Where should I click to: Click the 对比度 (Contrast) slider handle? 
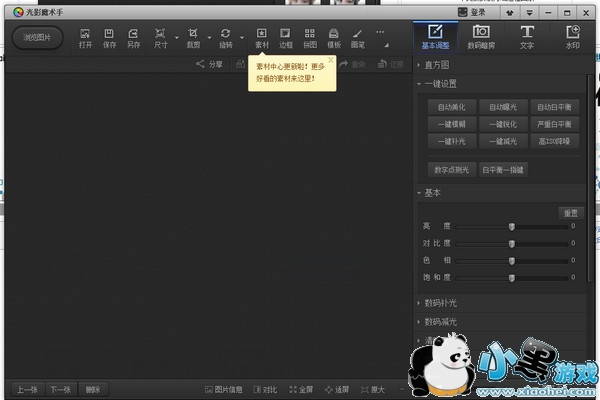pyautogui.click(x=512, y=243)
